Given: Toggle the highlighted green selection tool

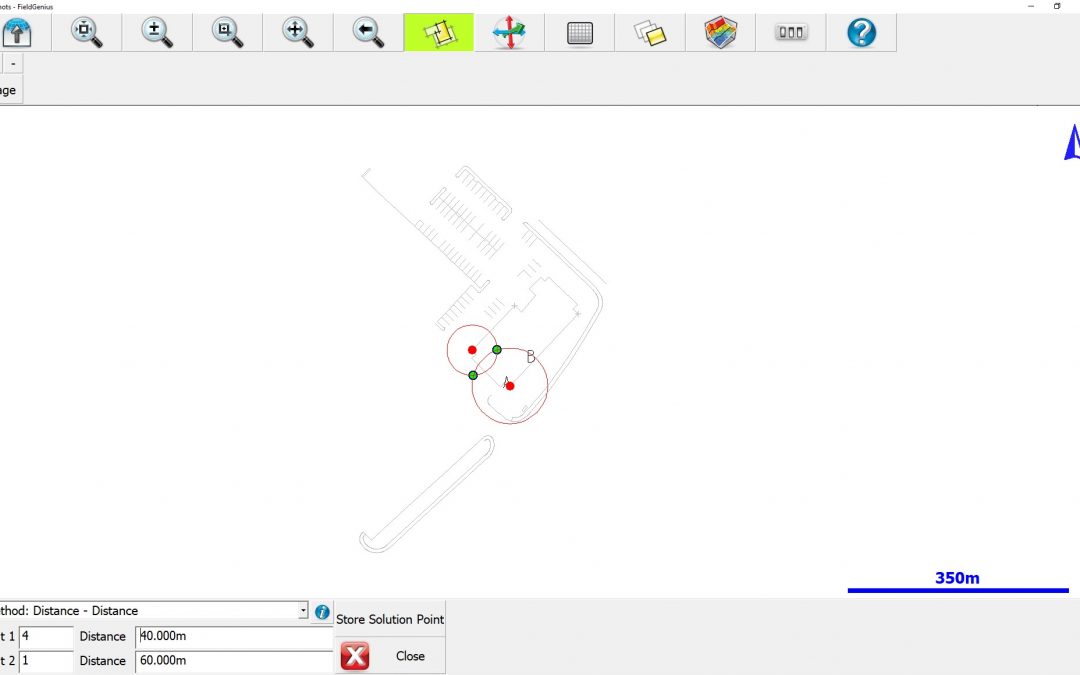Looking at the screenshot, I should [x=438, y=32].
